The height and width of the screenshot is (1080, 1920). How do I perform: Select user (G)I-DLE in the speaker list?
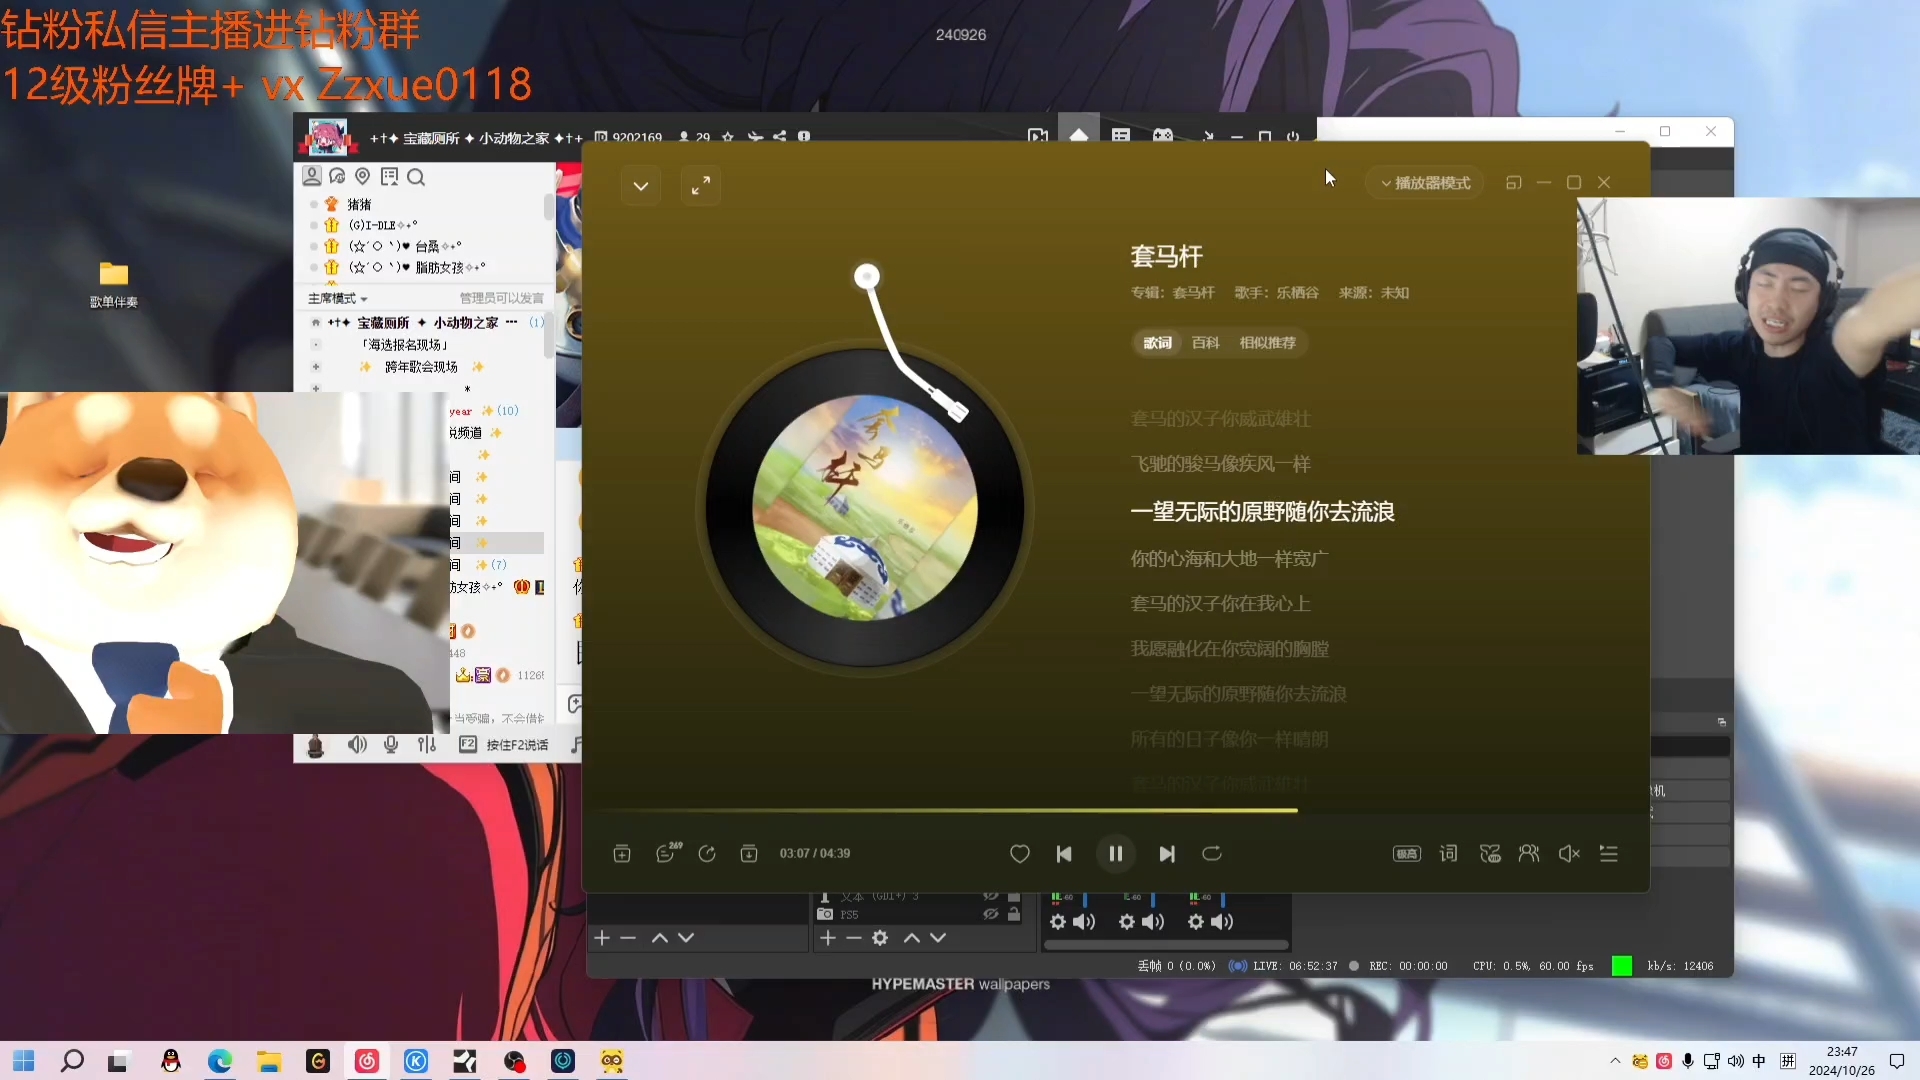(x=383, y=225)
